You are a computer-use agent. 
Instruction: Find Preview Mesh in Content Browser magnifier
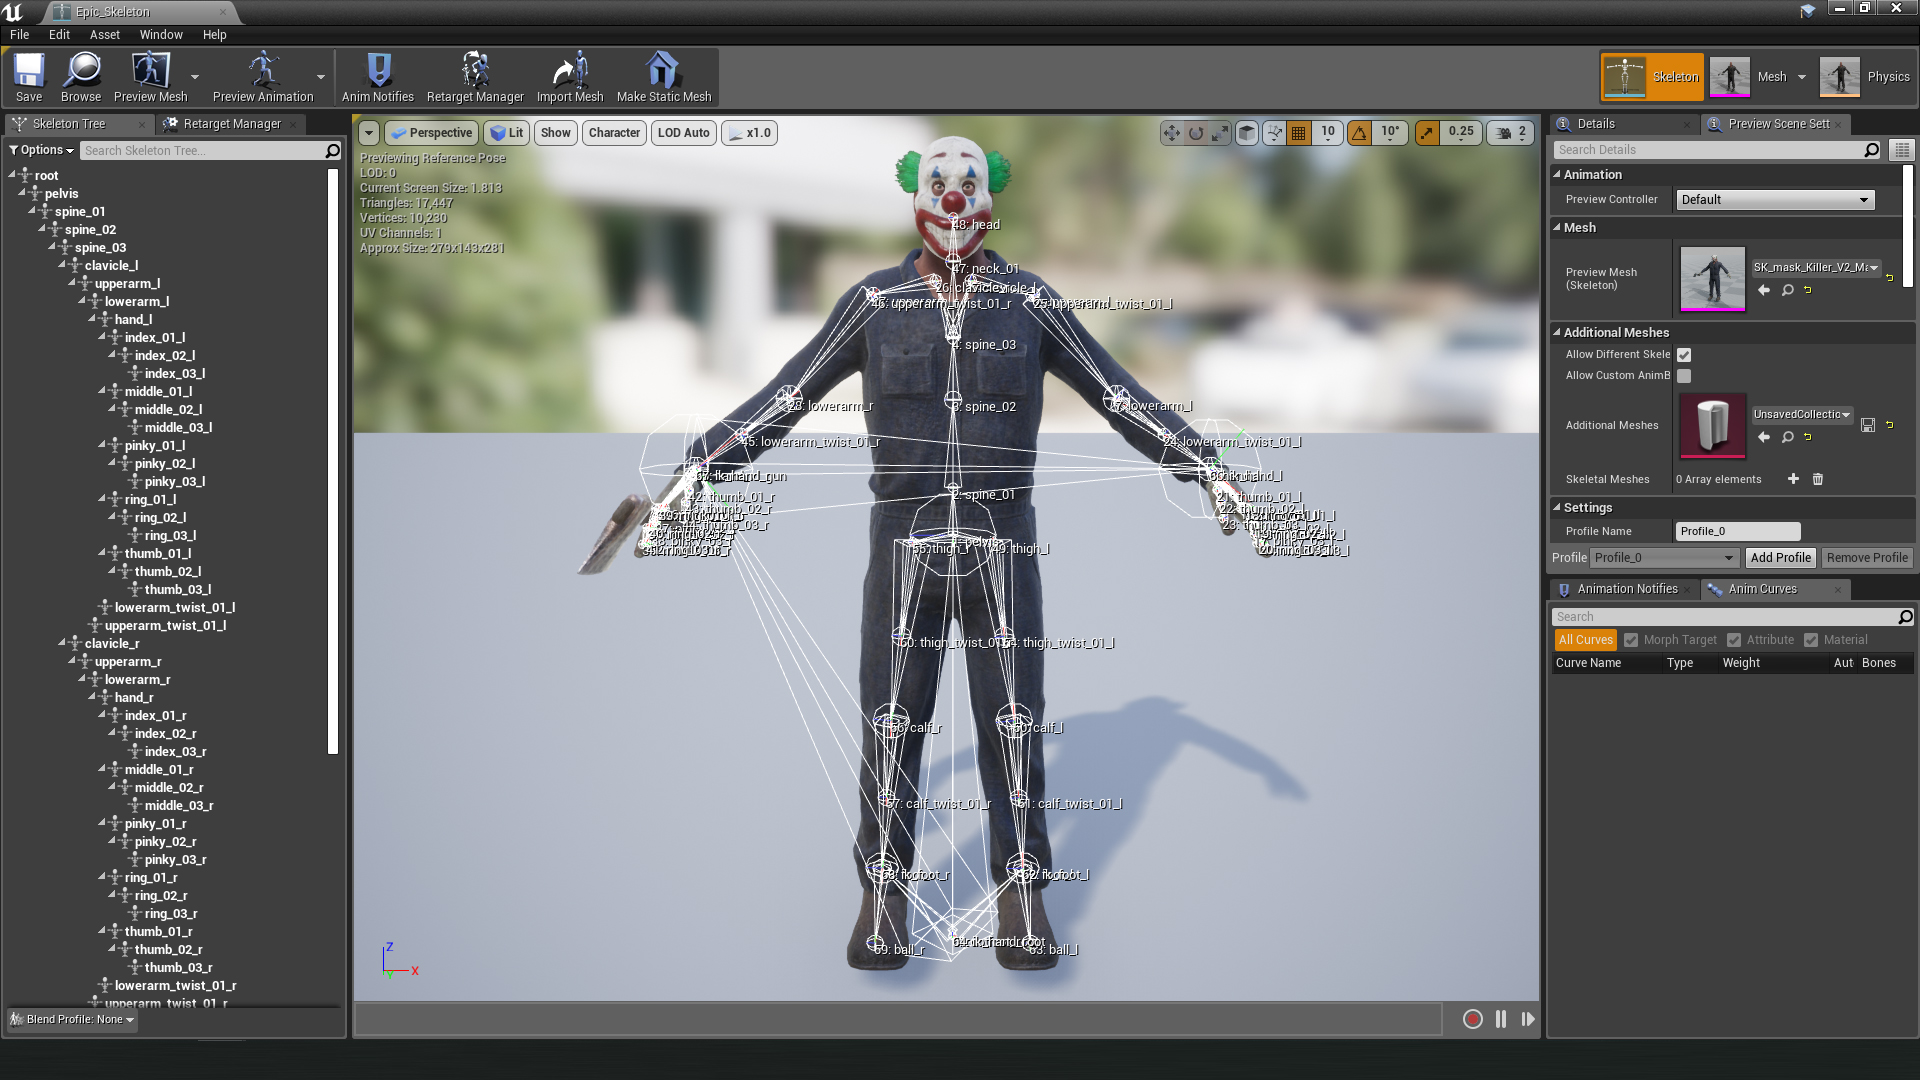coord(1787,291)
